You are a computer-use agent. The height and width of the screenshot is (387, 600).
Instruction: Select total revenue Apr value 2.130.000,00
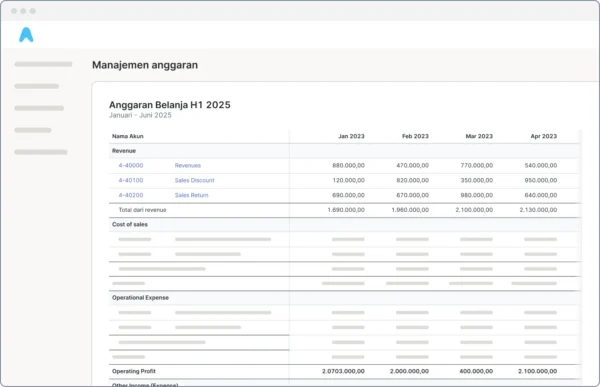point(538,210)
